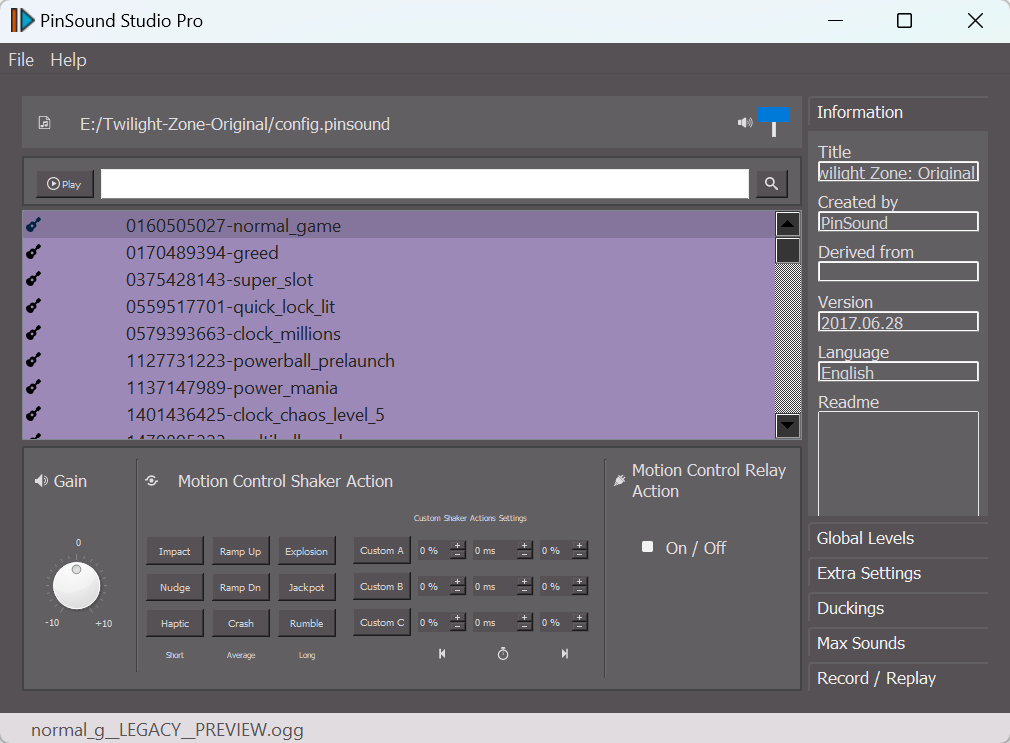This screenshot has height=743, width=1010.
Task: Click the Jackpot shaker action button
Action: coord(307,587)
